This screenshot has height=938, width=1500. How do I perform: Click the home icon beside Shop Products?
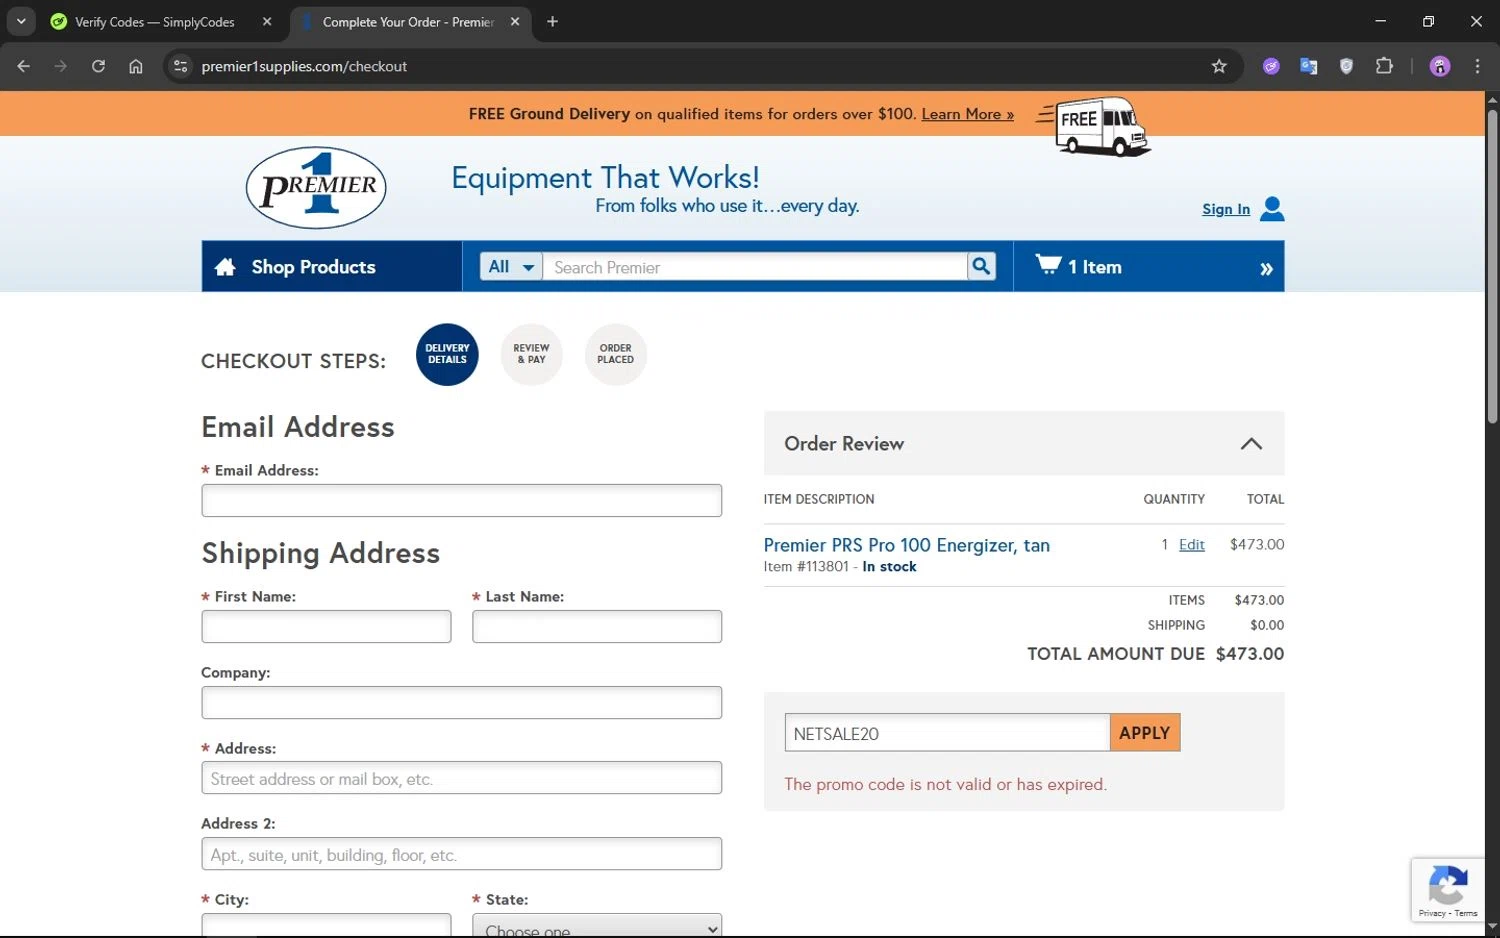(225, 267)
